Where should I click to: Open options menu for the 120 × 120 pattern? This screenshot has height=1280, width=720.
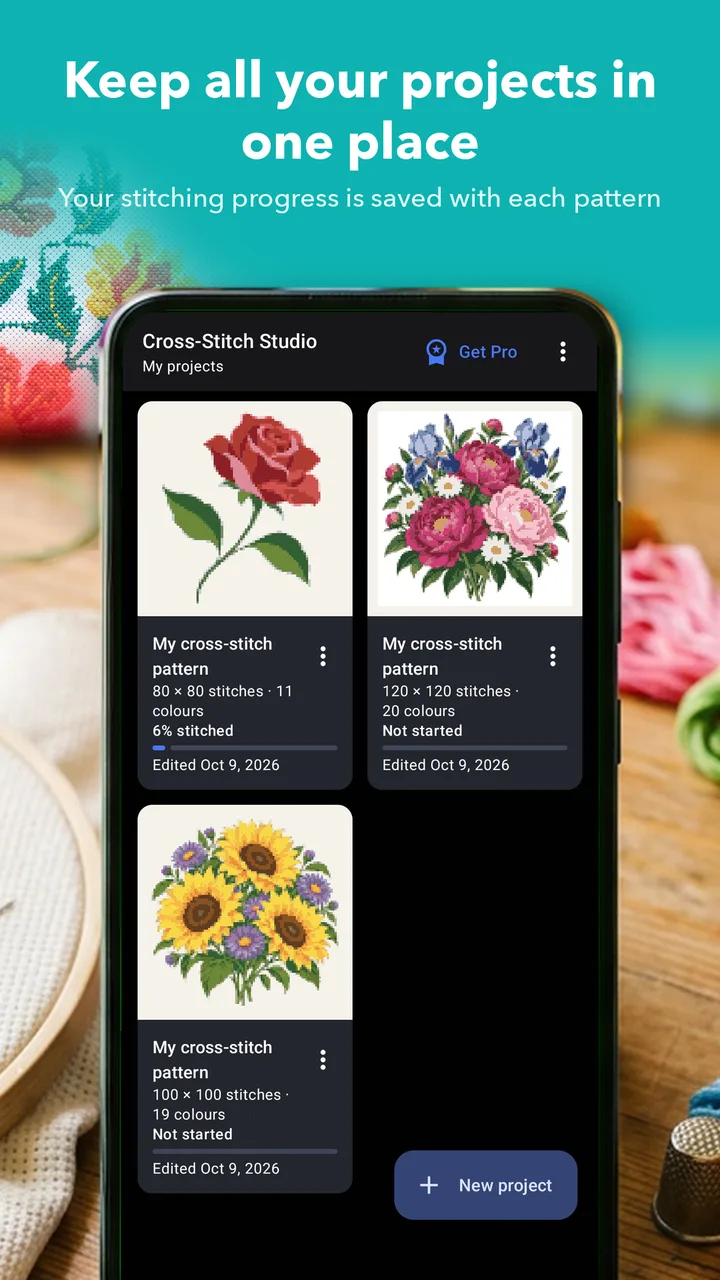(x=553, y=656)
